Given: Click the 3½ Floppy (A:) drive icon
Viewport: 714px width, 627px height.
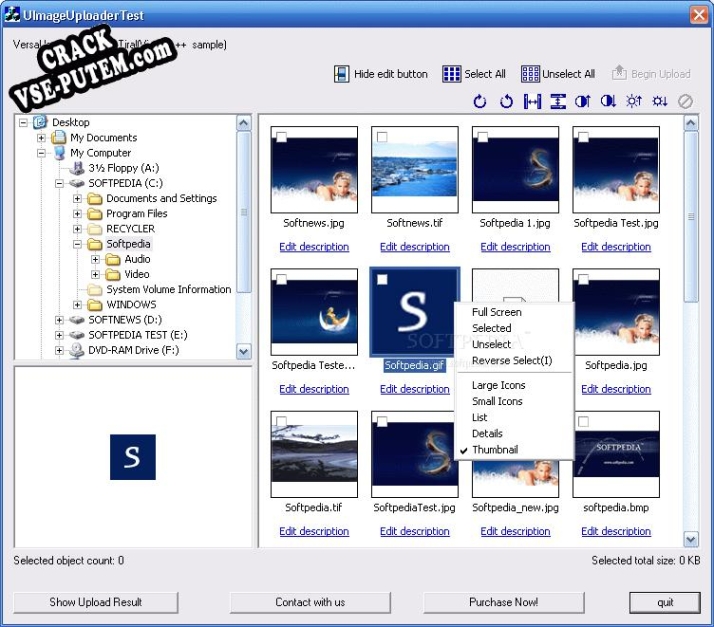Looking at the screenshot, I should pyautogui.click(x=77, y=168).
